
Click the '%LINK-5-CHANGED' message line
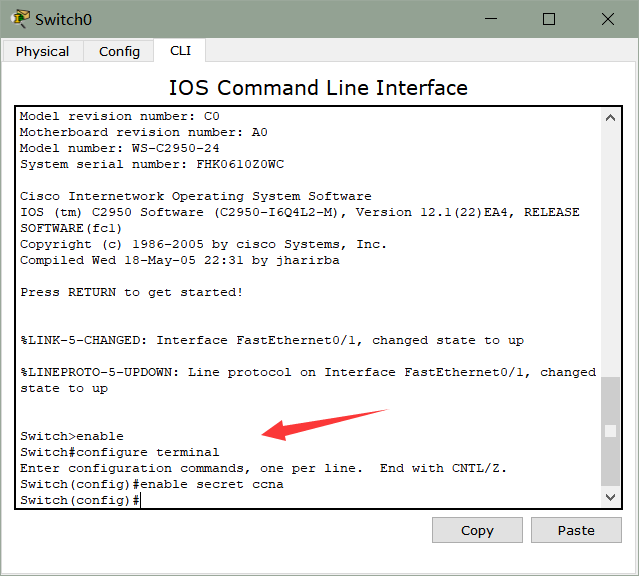[x=272, y=340]
